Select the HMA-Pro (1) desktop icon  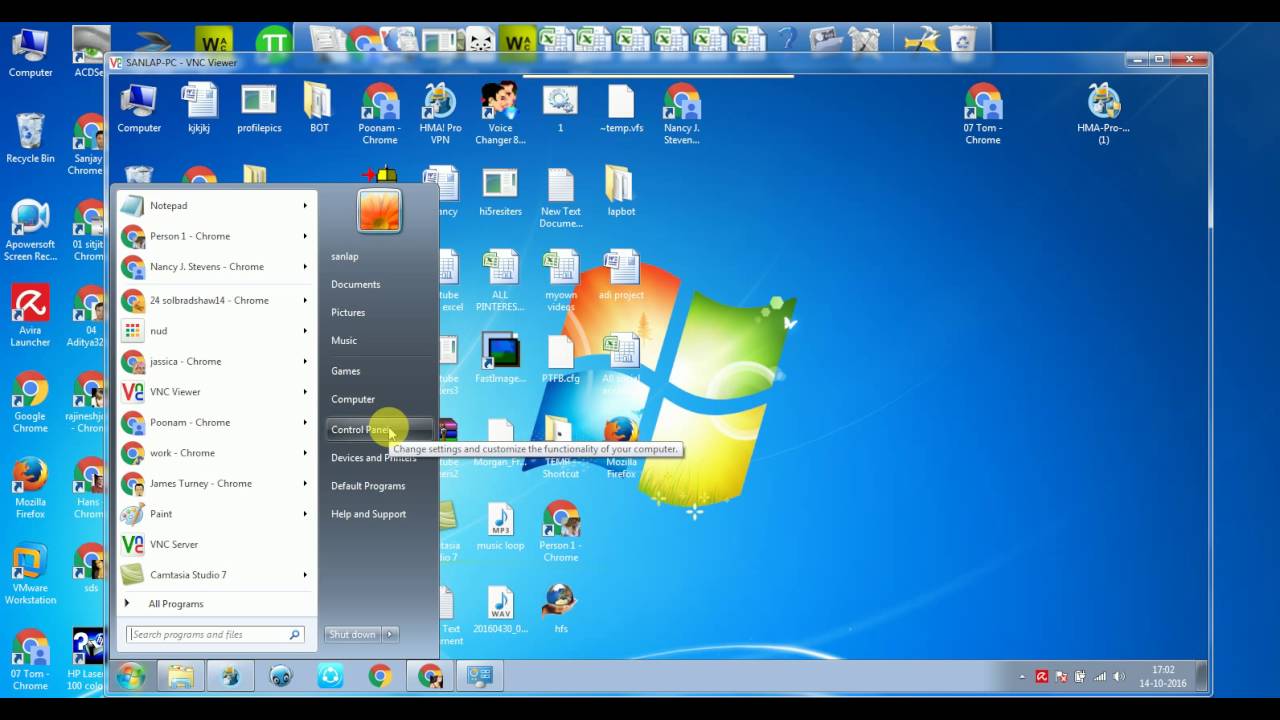1104,115
